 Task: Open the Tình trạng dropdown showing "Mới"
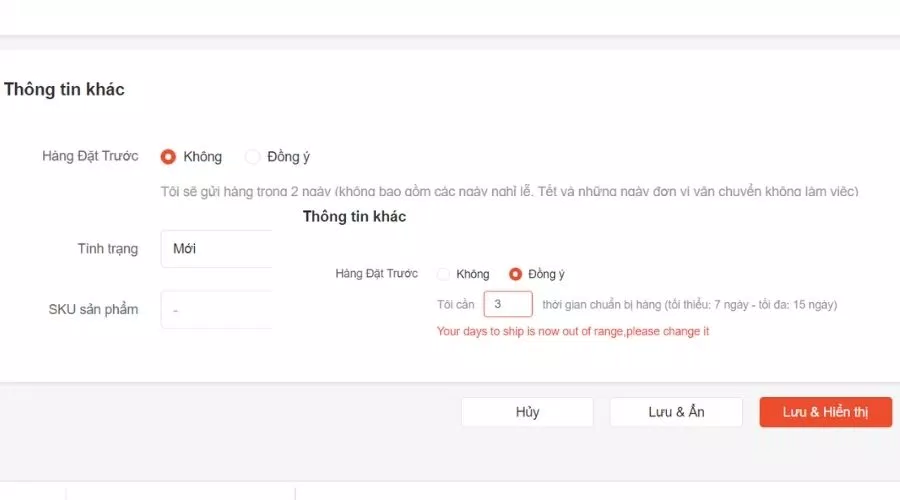[x=216, y=249]
